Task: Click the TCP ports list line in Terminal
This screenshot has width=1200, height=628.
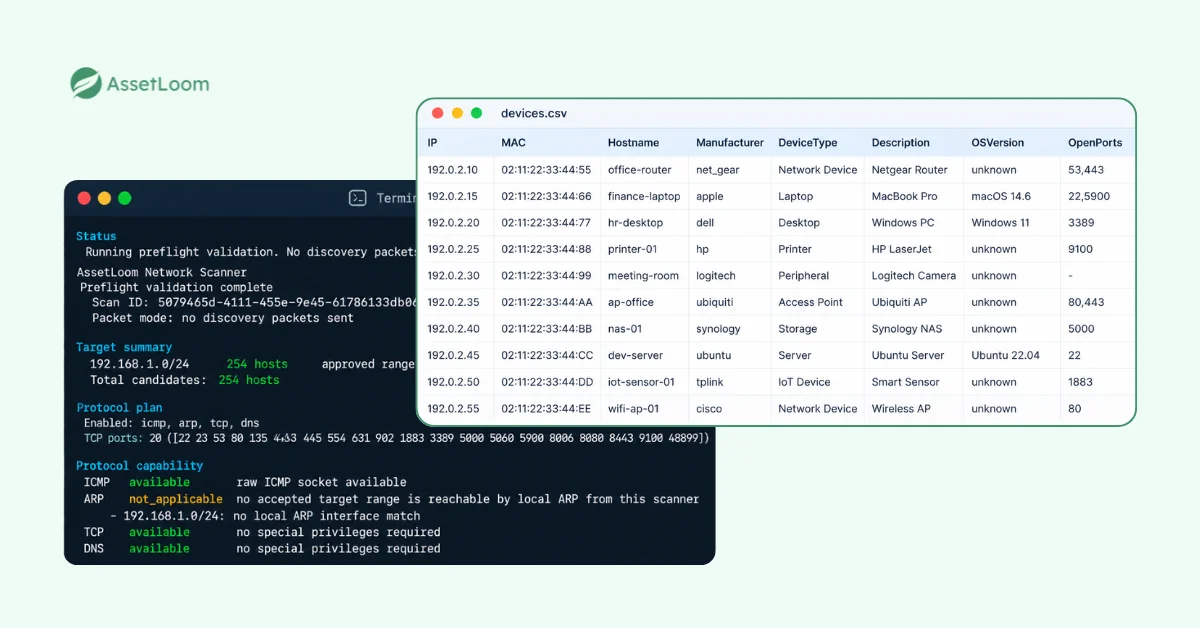Action: coord(397,438)
